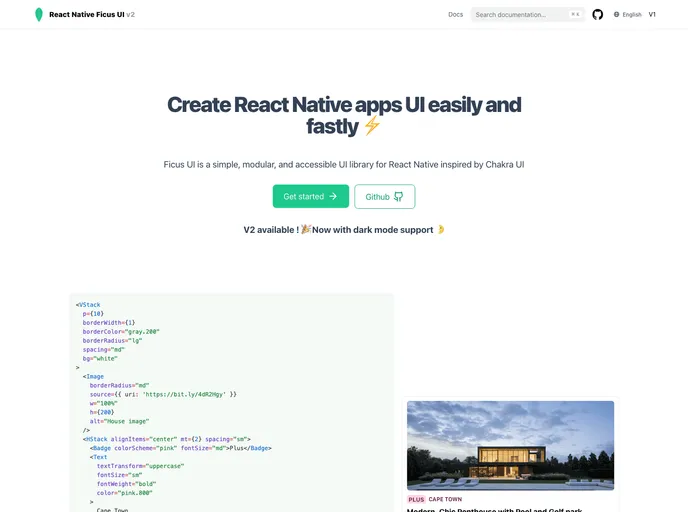The image size is (688, 512).
Task: Open the Docs navigation link
Action: tap(455, 14)
